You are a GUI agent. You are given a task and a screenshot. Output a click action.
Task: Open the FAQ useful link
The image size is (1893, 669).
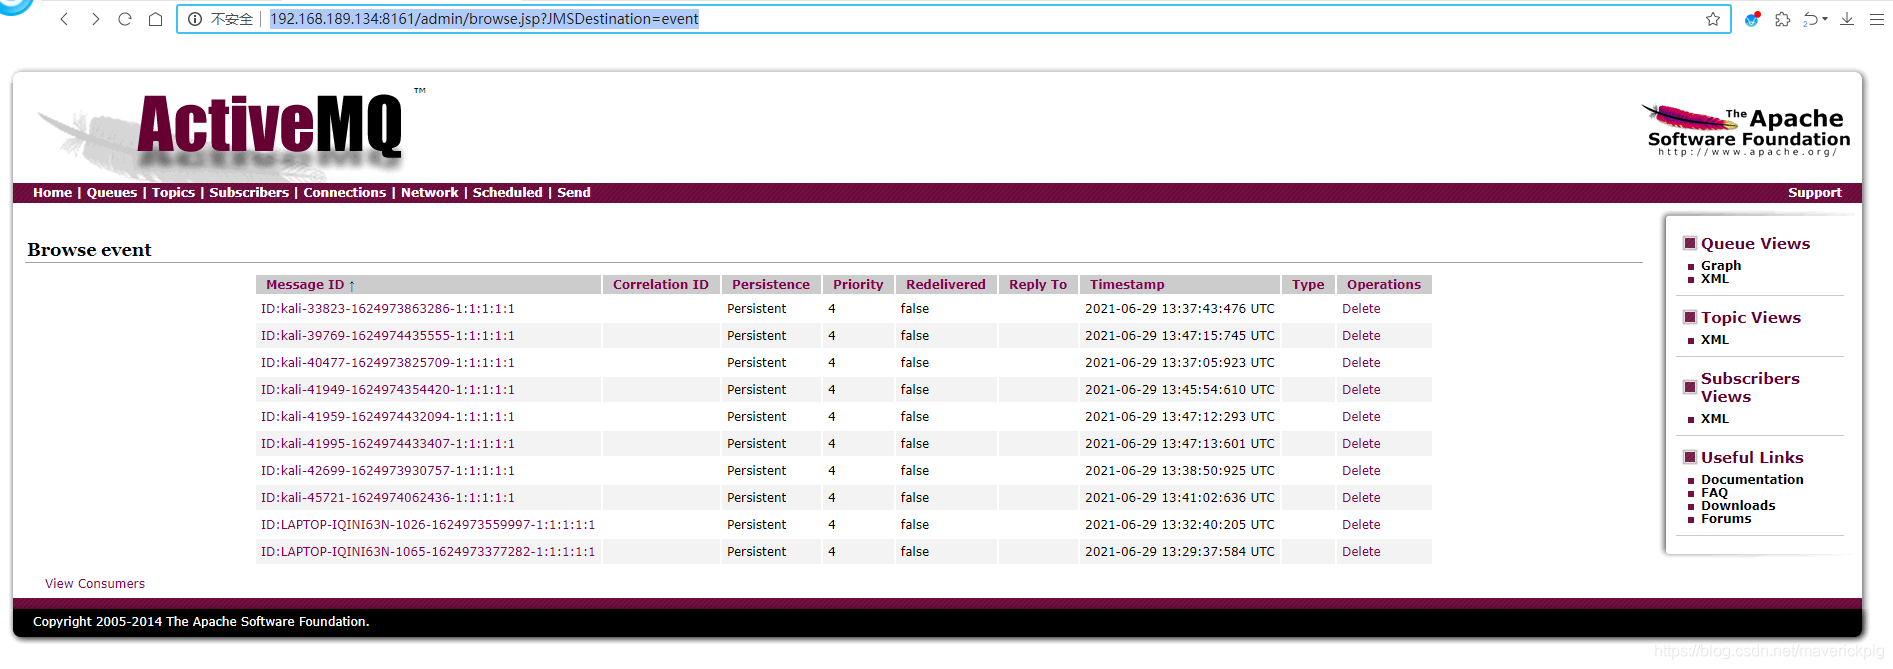pyautogui.click(x=1714, y=493)
